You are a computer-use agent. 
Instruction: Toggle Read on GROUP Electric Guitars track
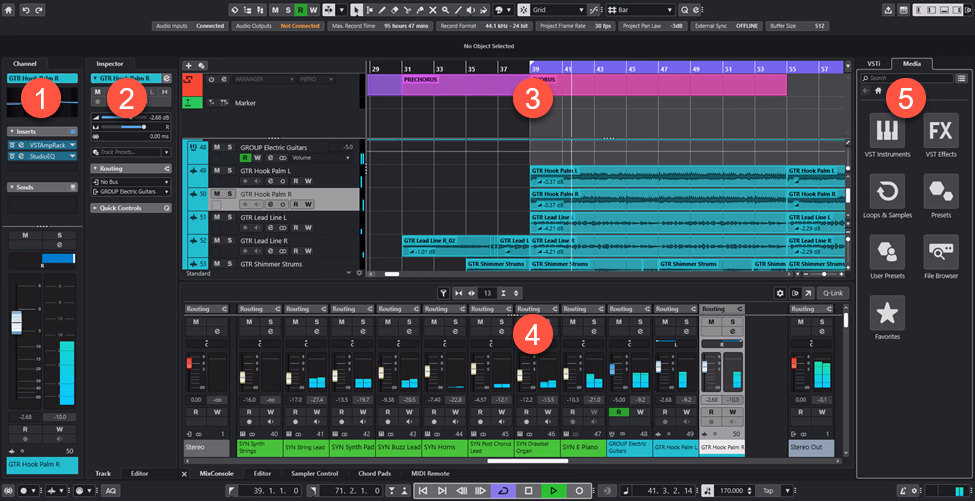[x=246, y=158]
